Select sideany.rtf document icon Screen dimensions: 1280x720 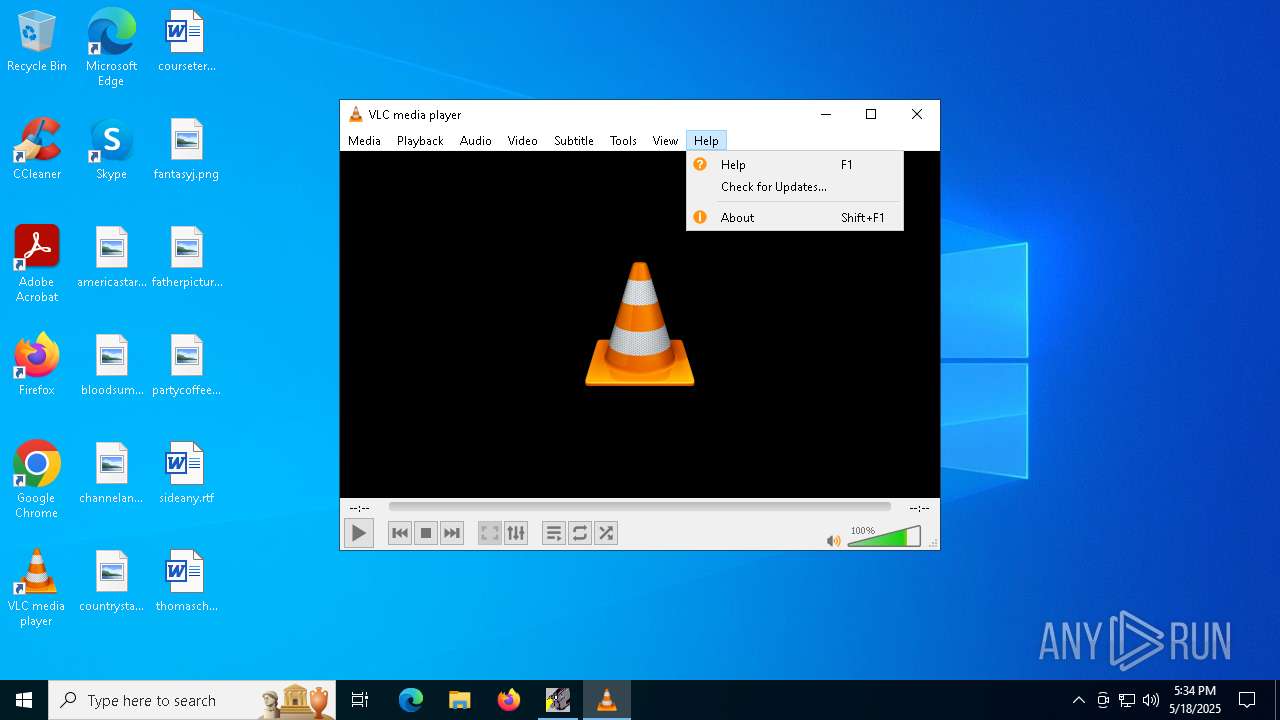pyautogui.click(x=186, y=473)
